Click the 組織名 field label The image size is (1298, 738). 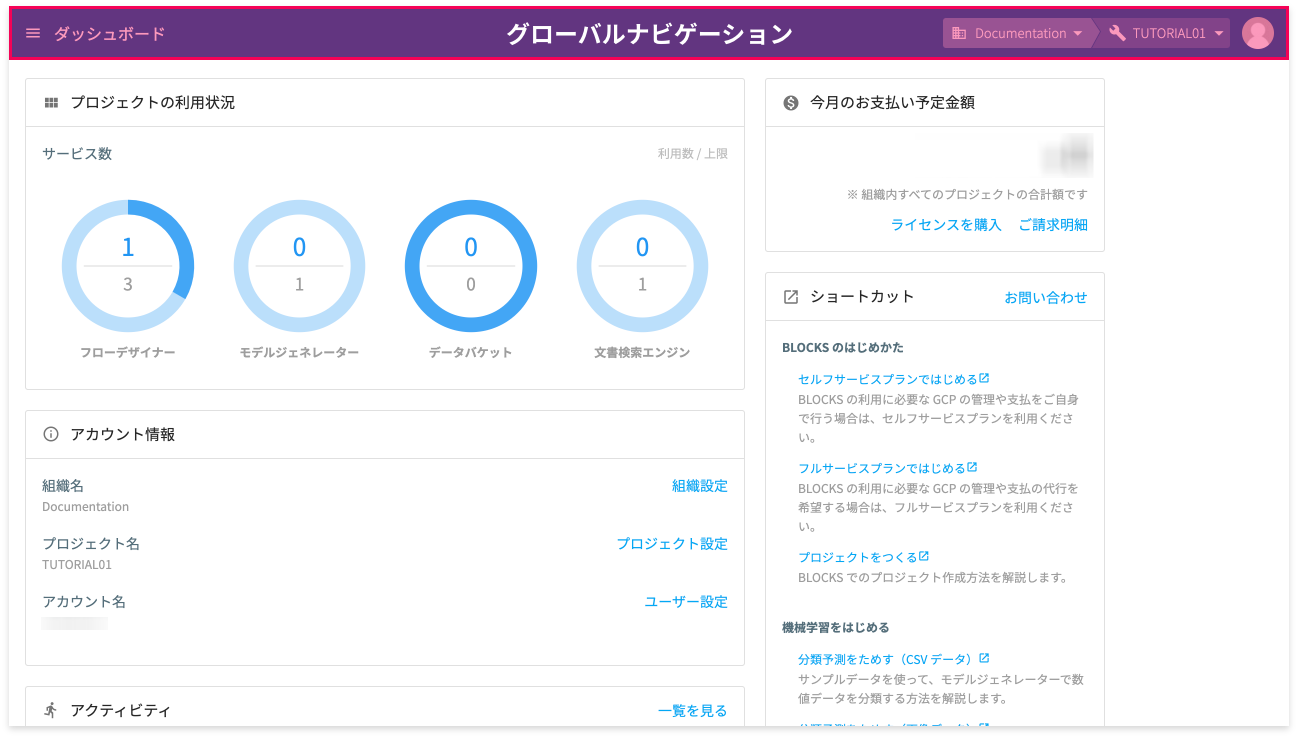[x=63, y=486]
